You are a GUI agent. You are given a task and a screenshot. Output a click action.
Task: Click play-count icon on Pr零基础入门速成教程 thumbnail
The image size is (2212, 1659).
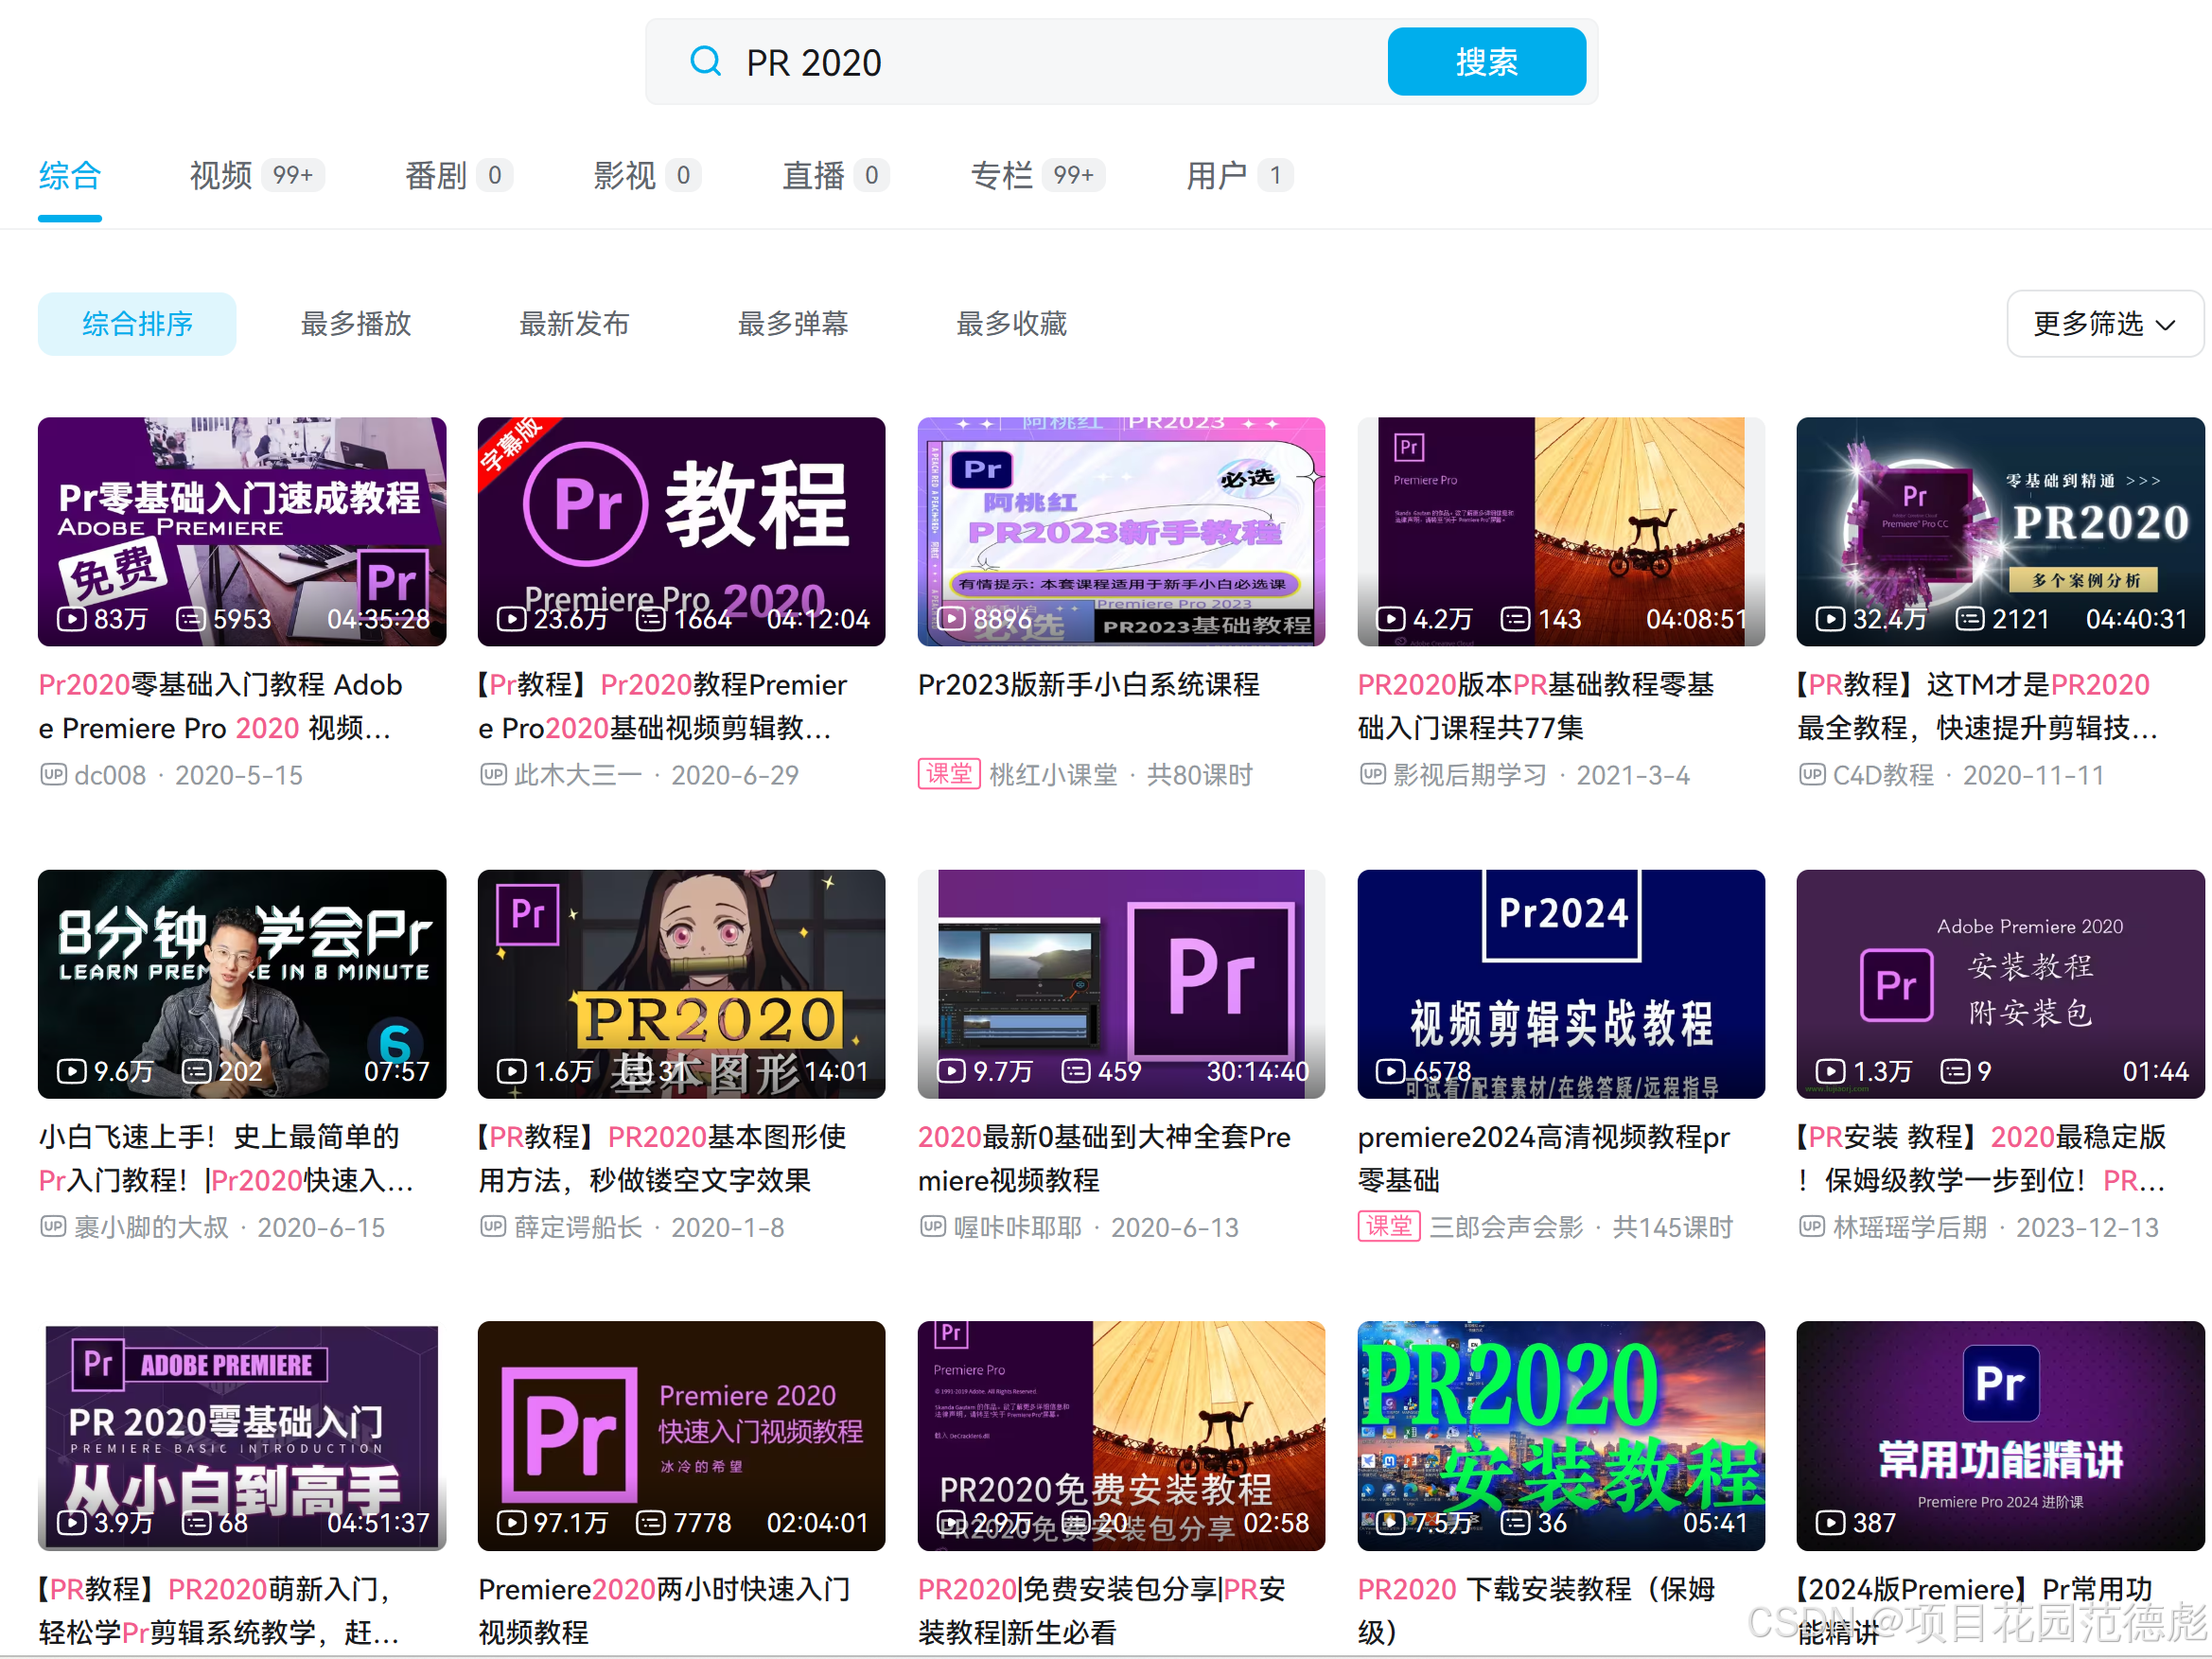(71, 619)
